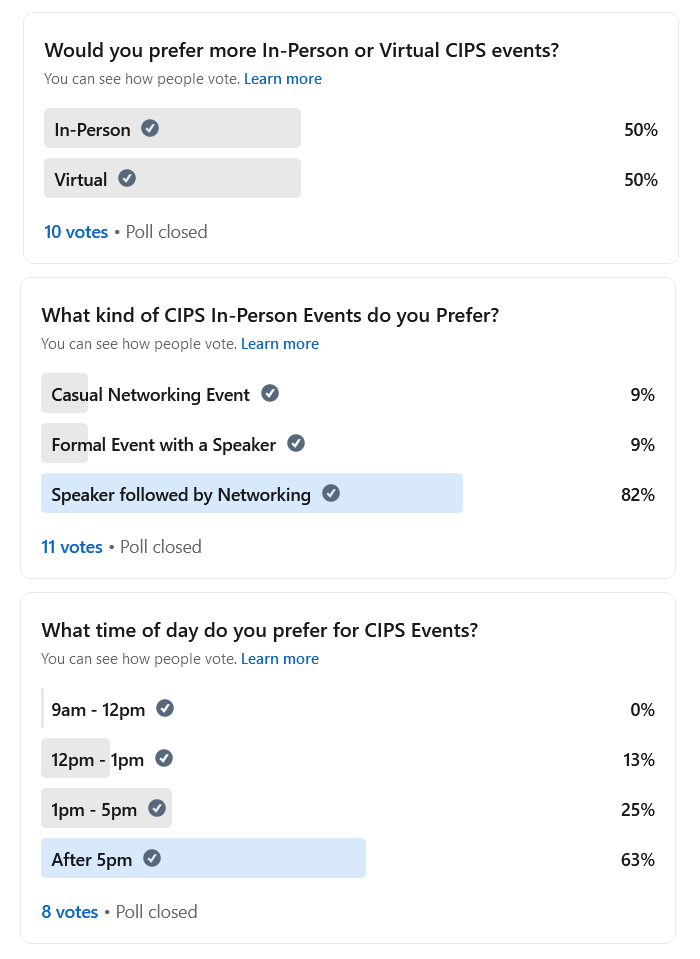View the 10 votes voter list

click(x=76, y=232)
